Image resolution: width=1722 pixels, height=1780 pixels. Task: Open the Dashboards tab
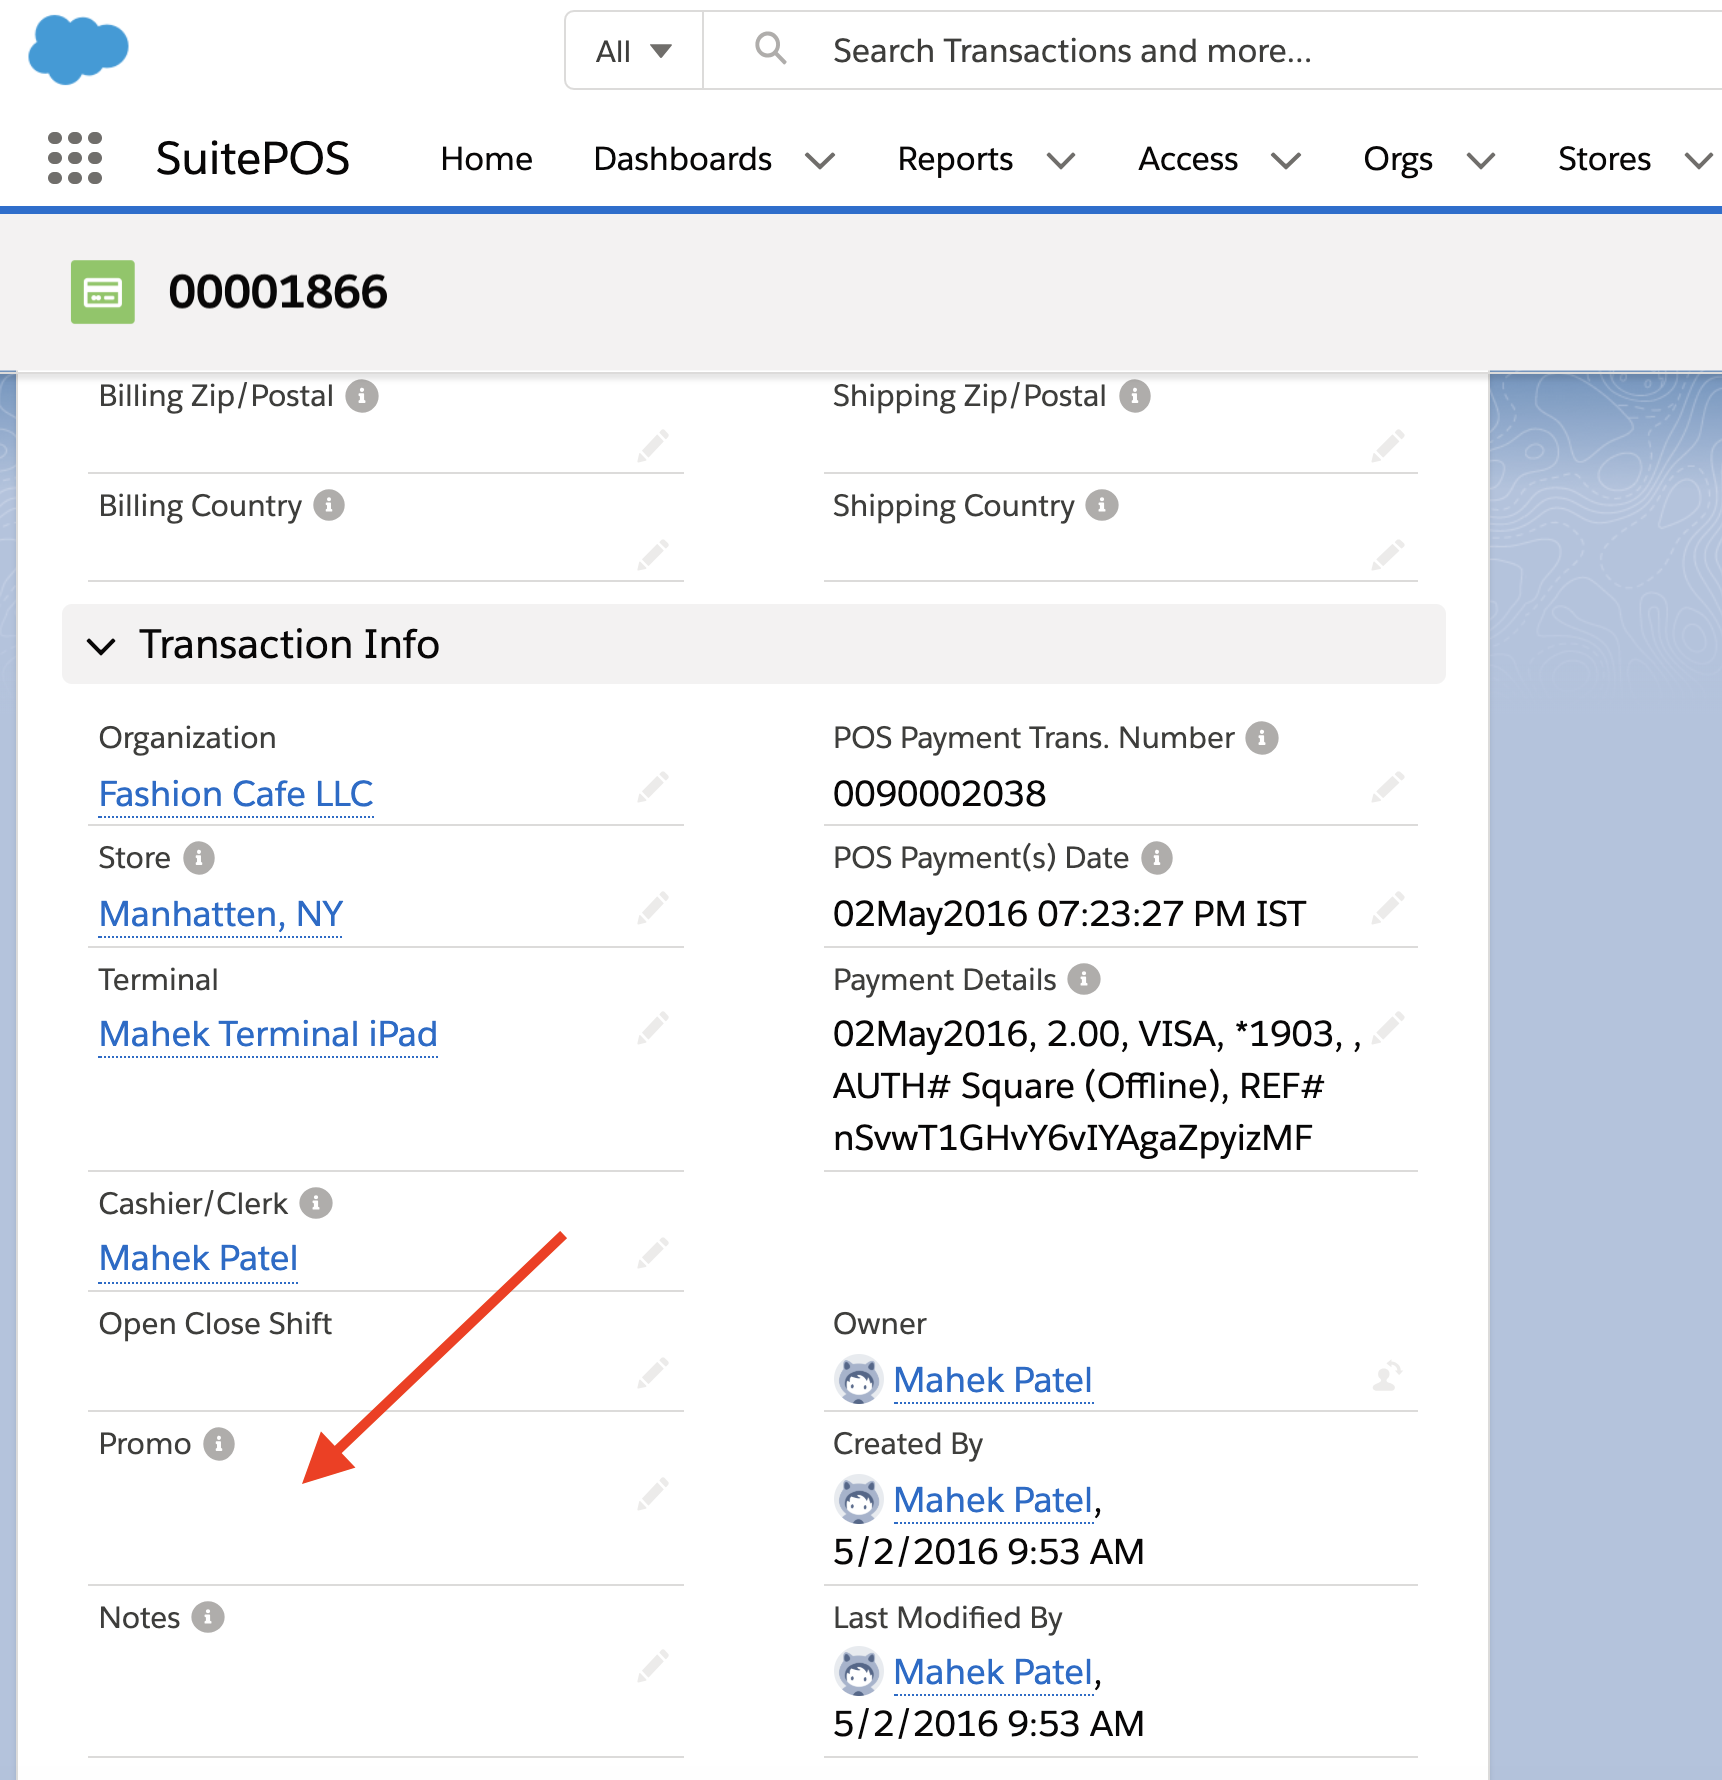pyautogui.click(x=683, y=159)
